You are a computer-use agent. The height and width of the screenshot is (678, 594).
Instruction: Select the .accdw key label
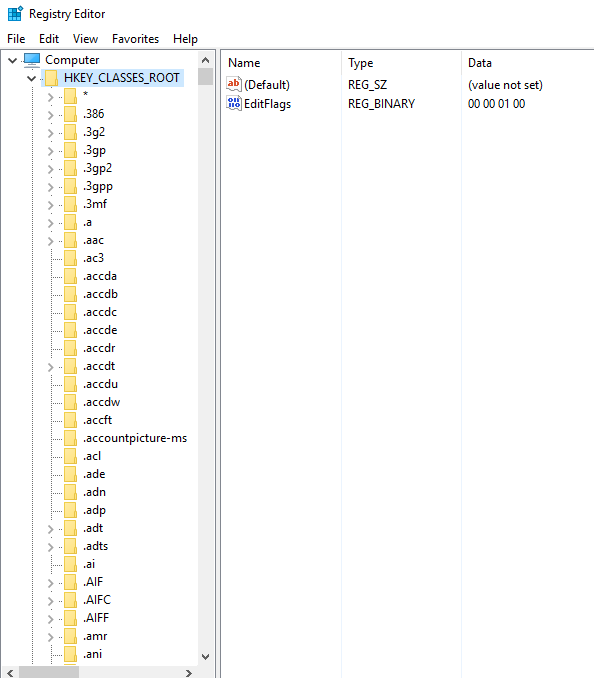[x=102, y=403]
